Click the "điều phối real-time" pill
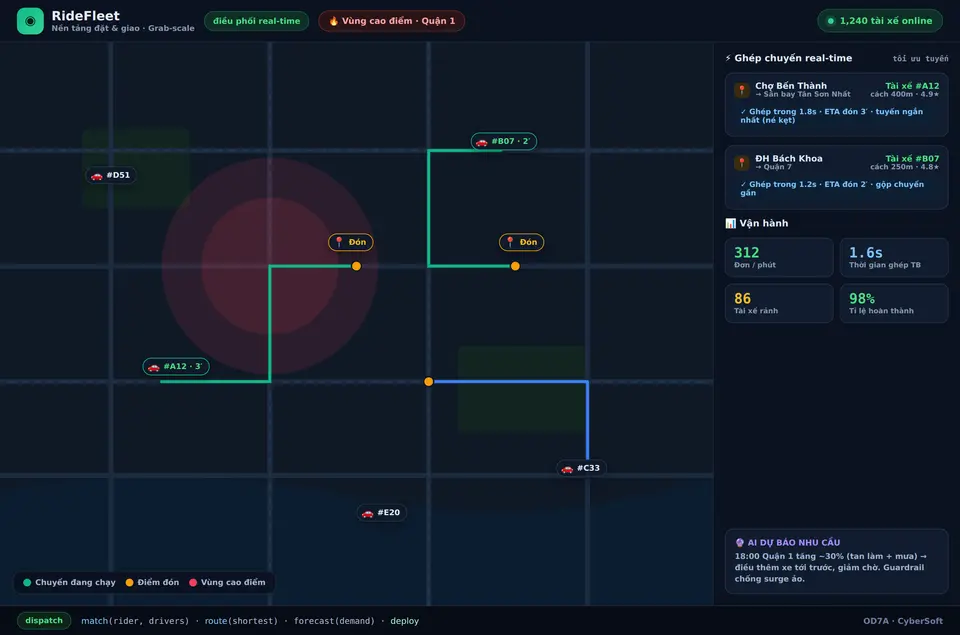Screen dimensions: 960x635 click(x=257, y=21)
